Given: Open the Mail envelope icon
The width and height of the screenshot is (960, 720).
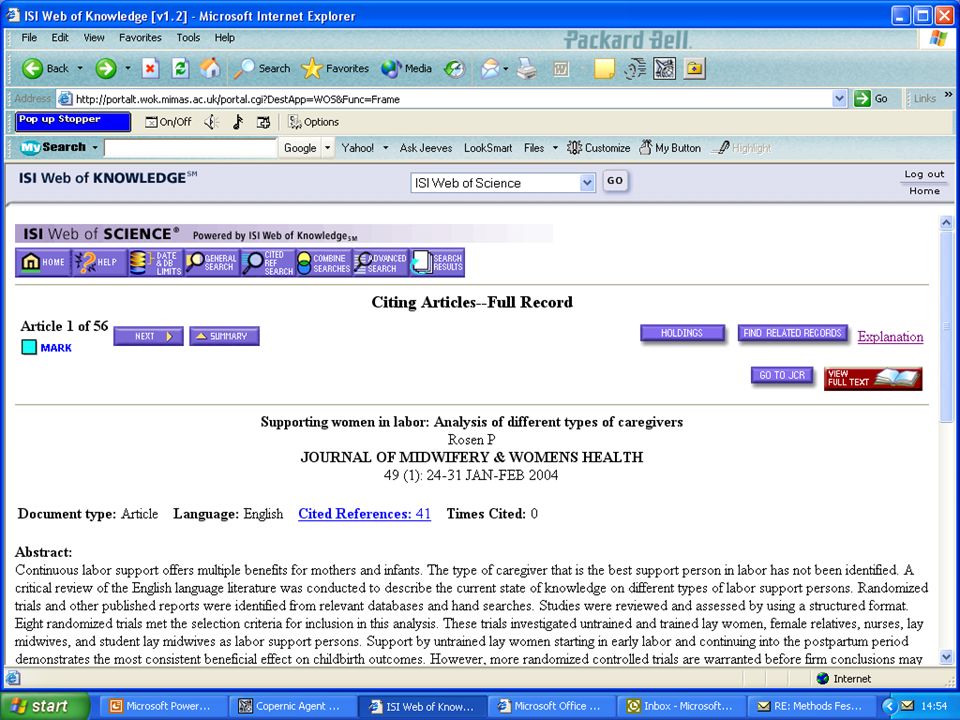Looking at the screenshot, I should [490, 69].
